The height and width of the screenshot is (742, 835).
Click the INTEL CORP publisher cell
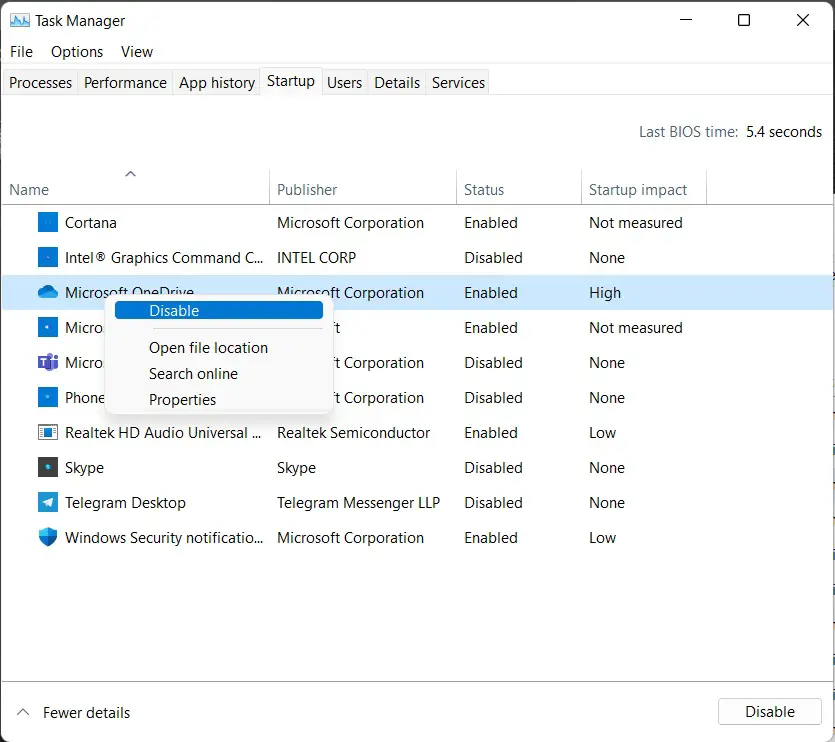[x=316, y=258]
